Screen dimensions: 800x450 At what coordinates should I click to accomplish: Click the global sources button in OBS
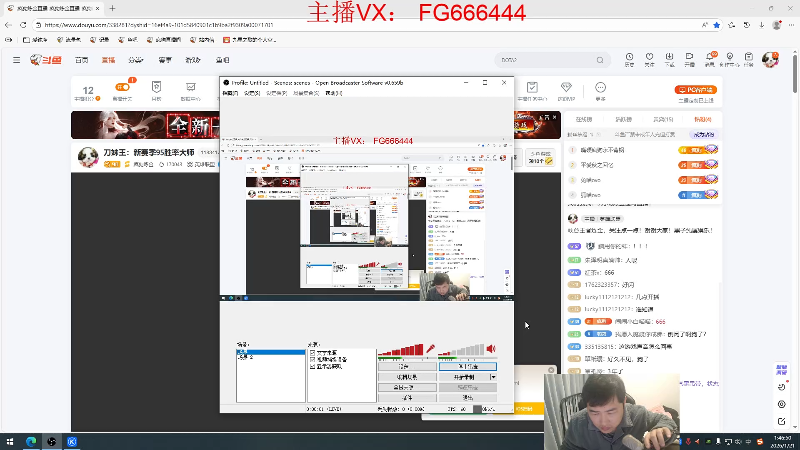(x=407, y=388)
